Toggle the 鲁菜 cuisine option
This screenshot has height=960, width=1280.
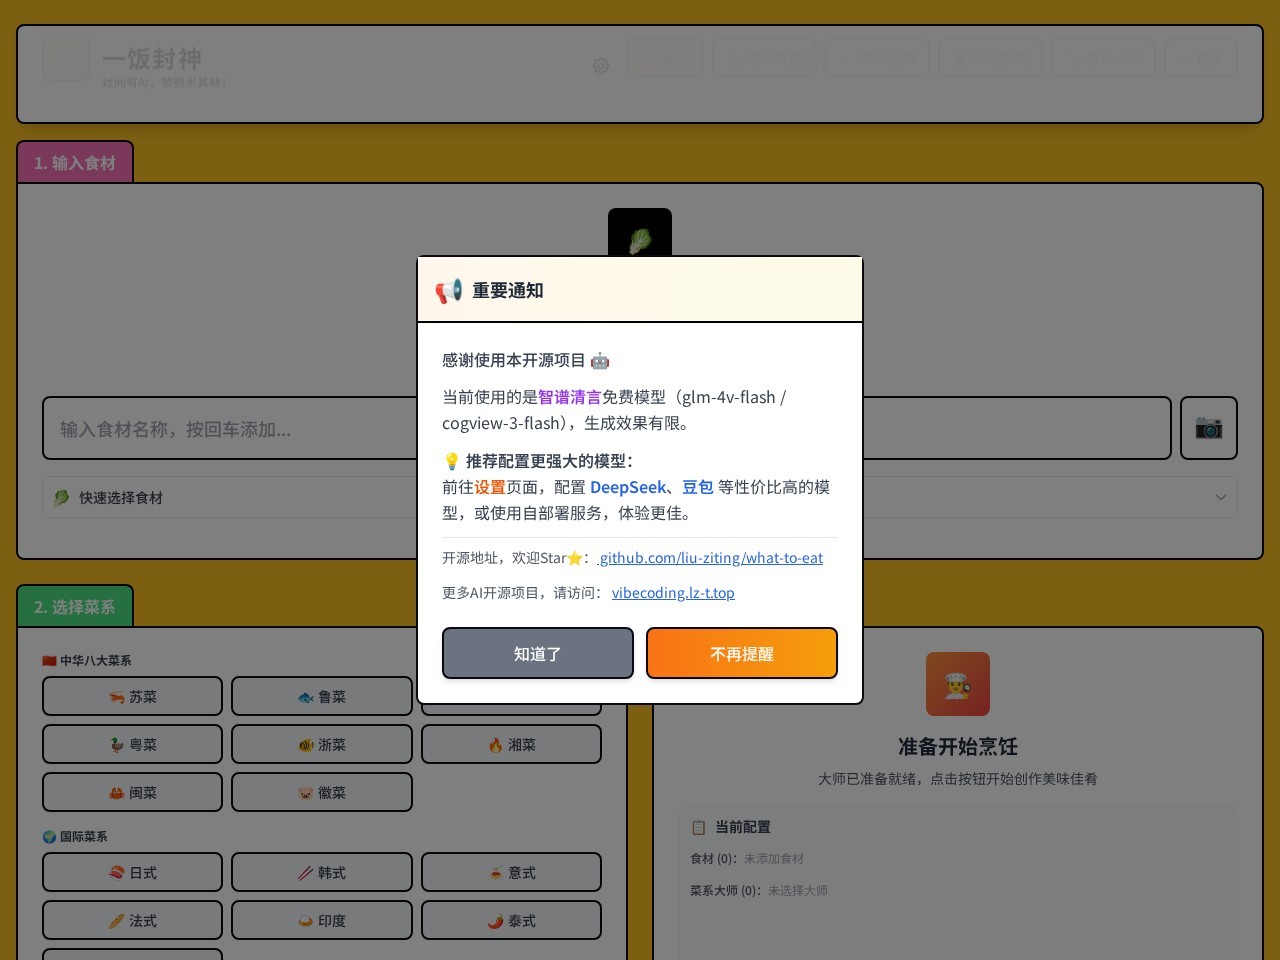[322, 696]
